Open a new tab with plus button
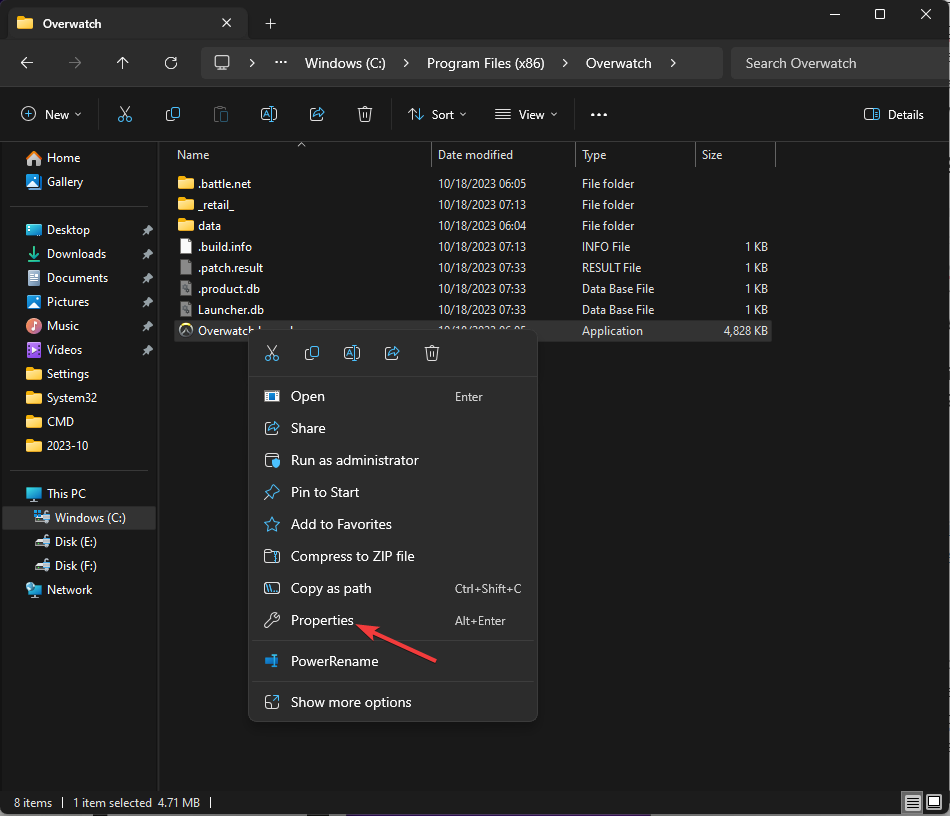Viewport: 950px width, 816px height. 271,24
